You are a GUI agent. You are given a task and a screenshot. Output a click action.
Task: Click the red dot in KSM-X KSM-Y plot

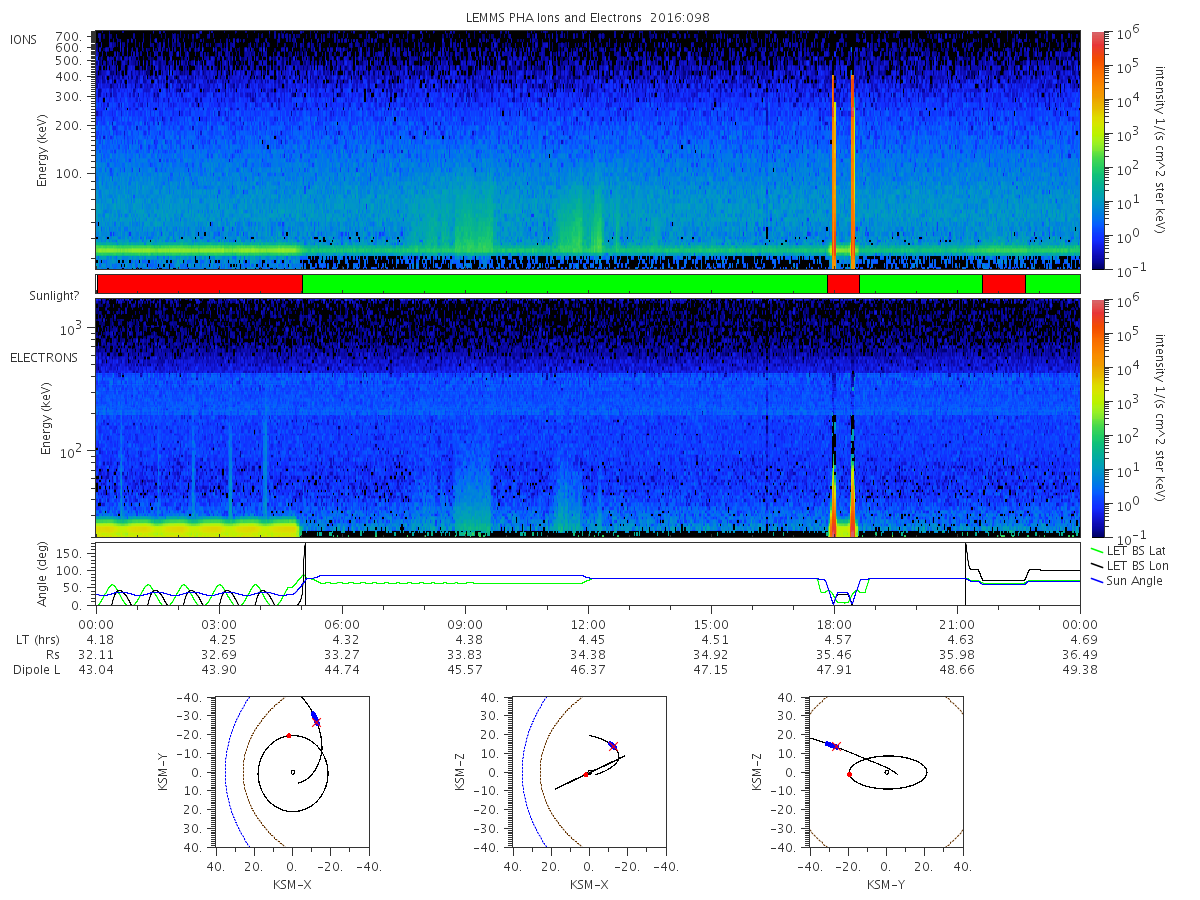289,736
